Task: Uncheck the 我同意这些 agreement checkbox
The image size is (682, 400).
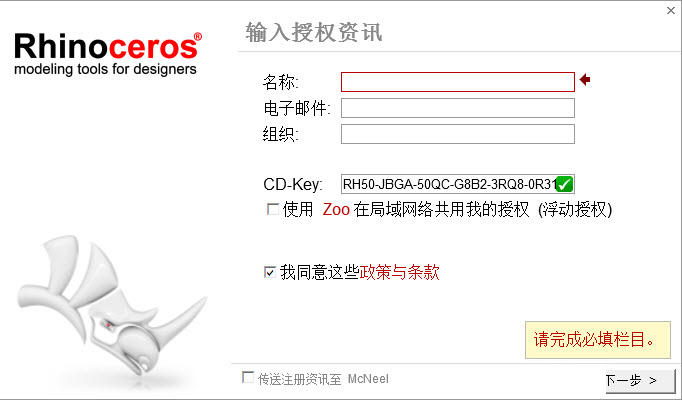Action: [270, 272]
